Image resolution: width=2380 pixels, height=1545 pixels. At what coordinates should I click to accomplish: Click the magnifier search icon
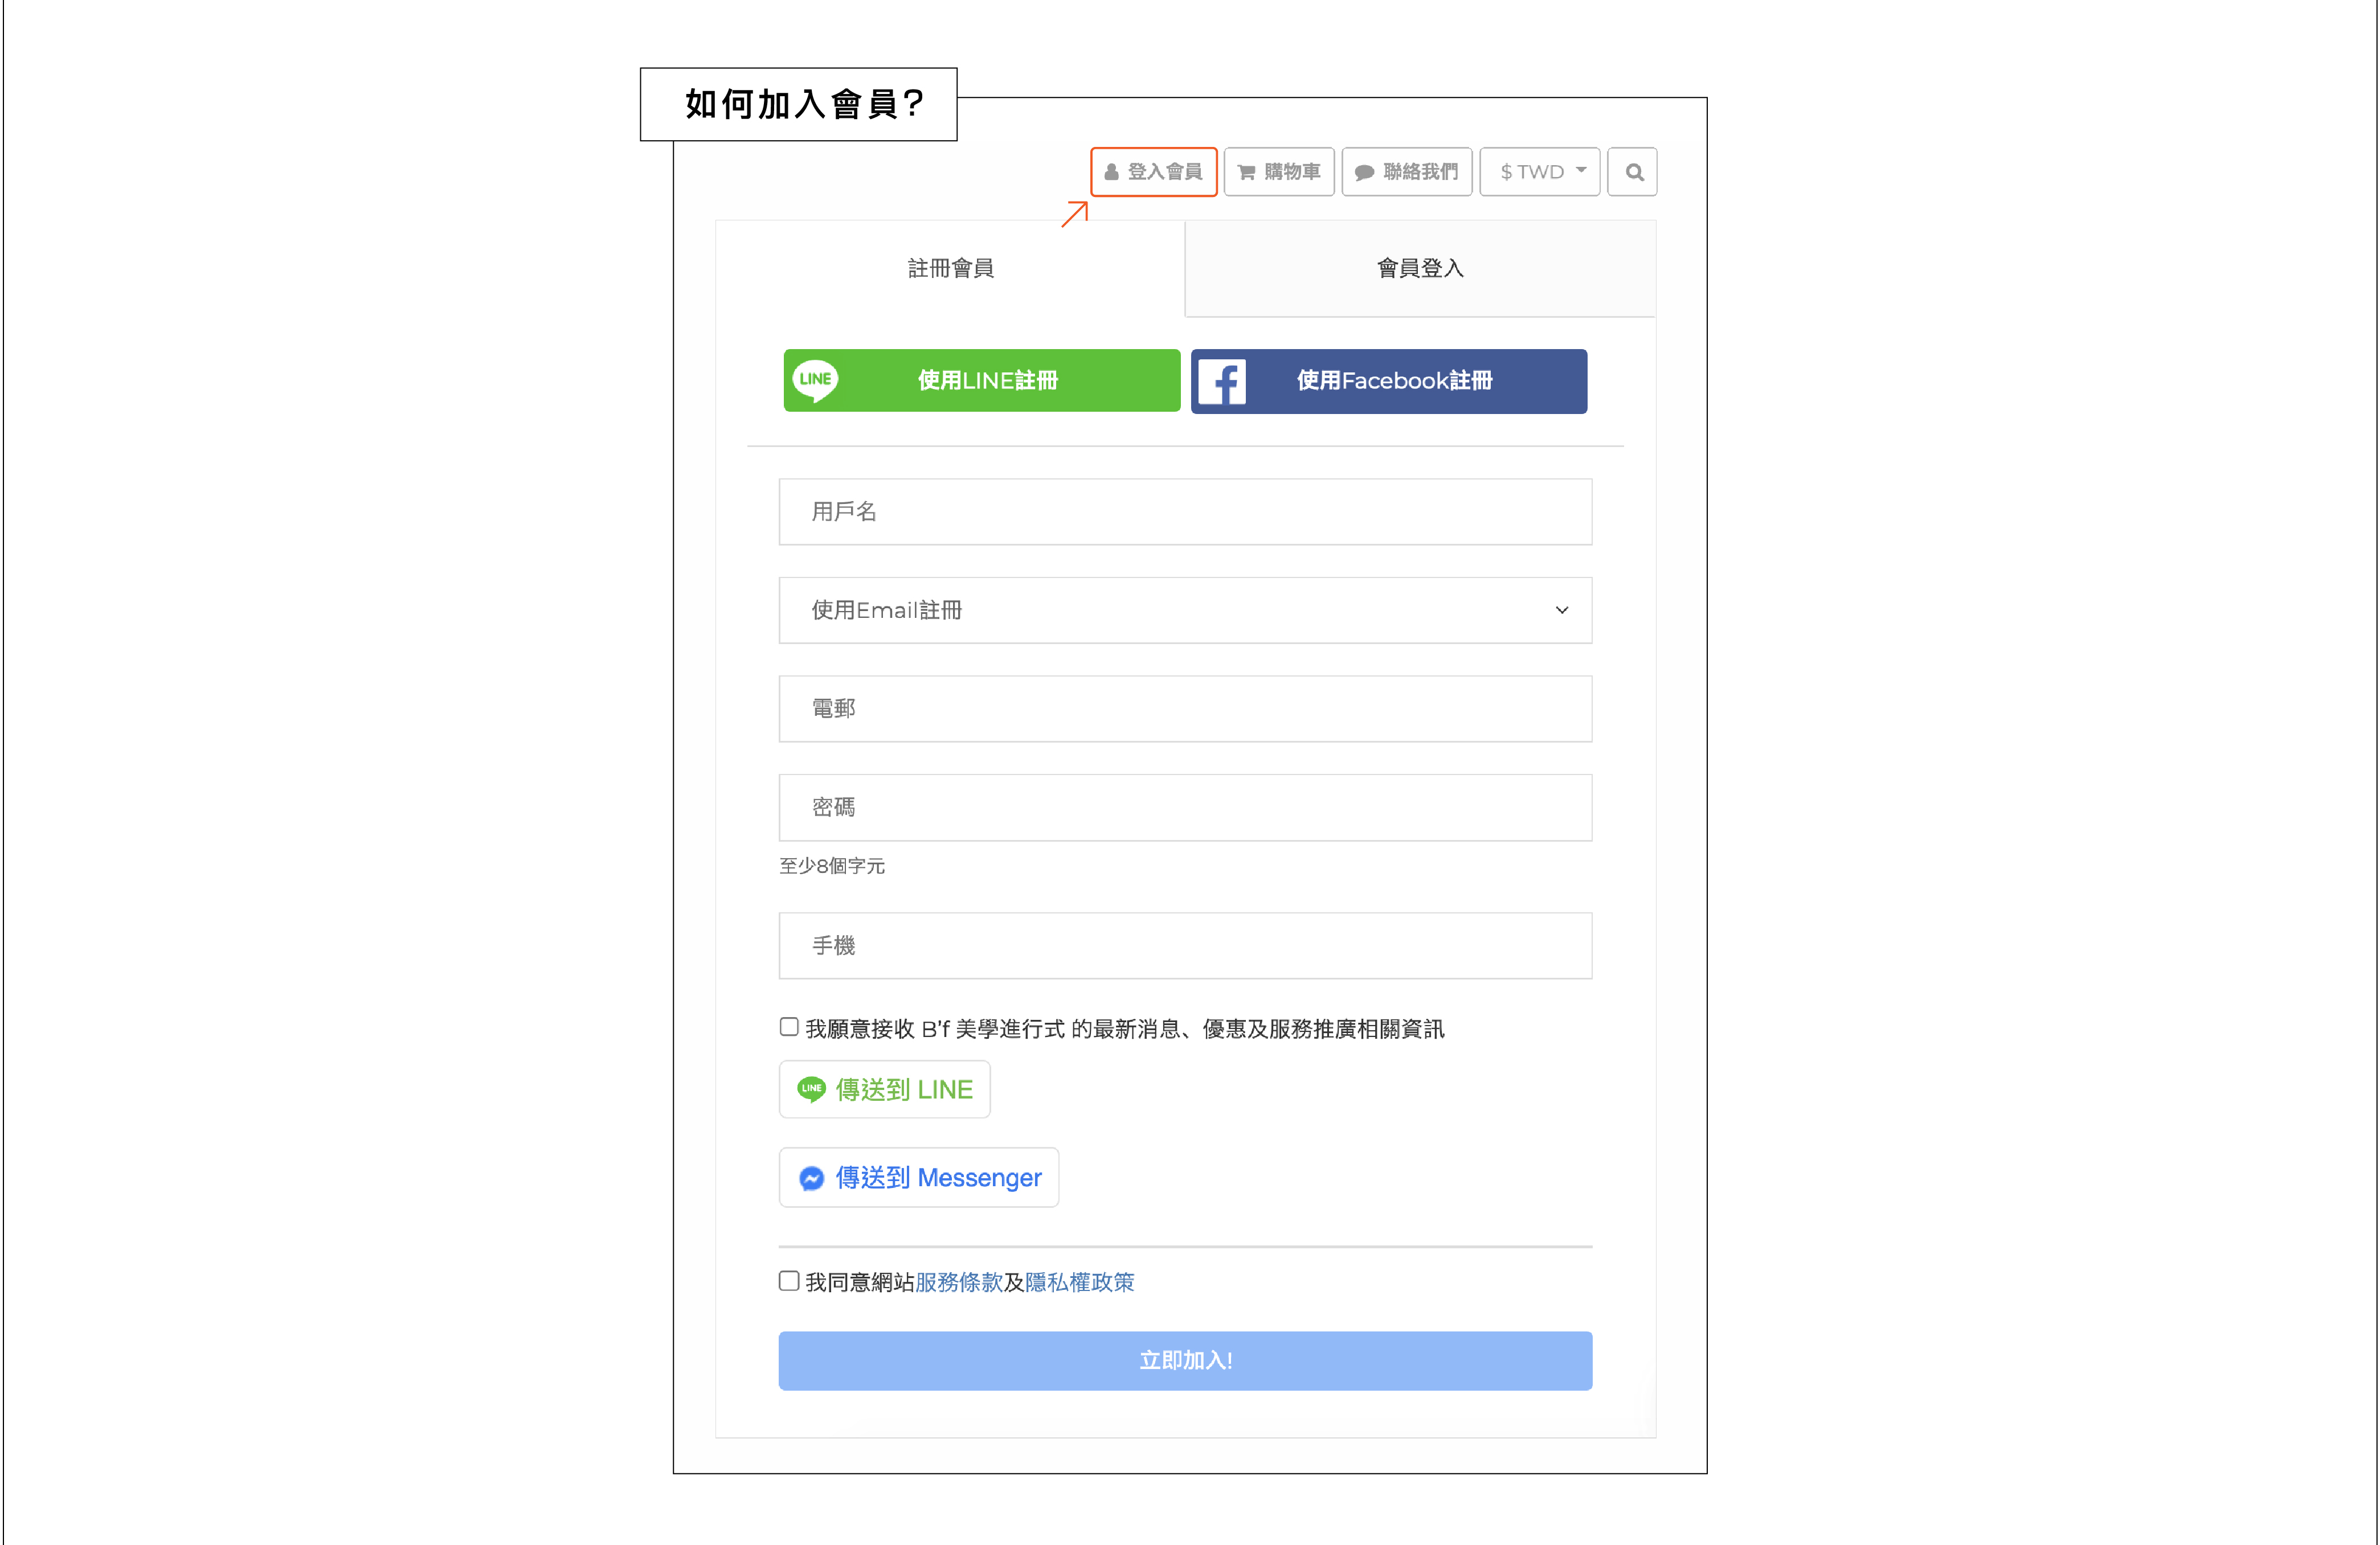[x=1633, y=172]
